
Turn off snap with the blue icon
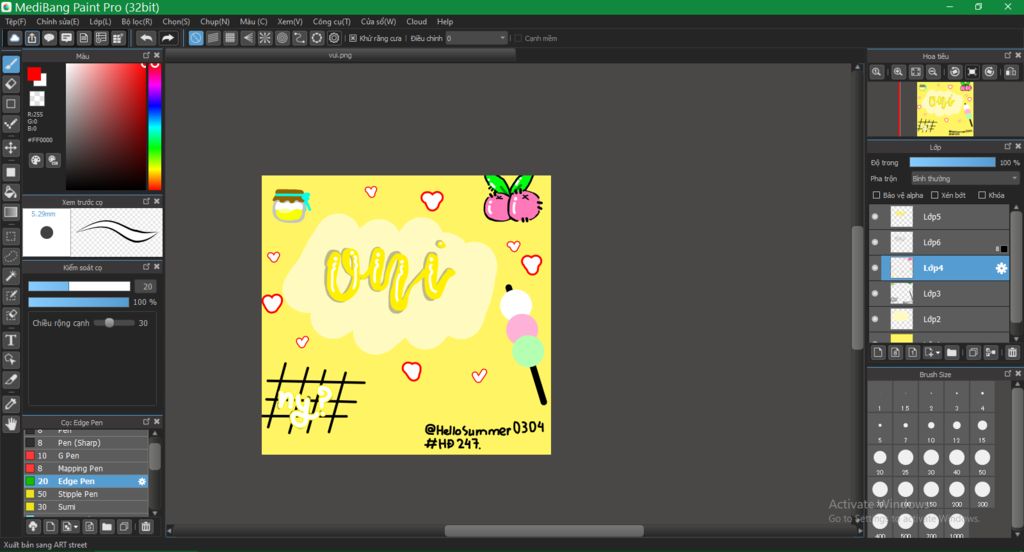196,38
